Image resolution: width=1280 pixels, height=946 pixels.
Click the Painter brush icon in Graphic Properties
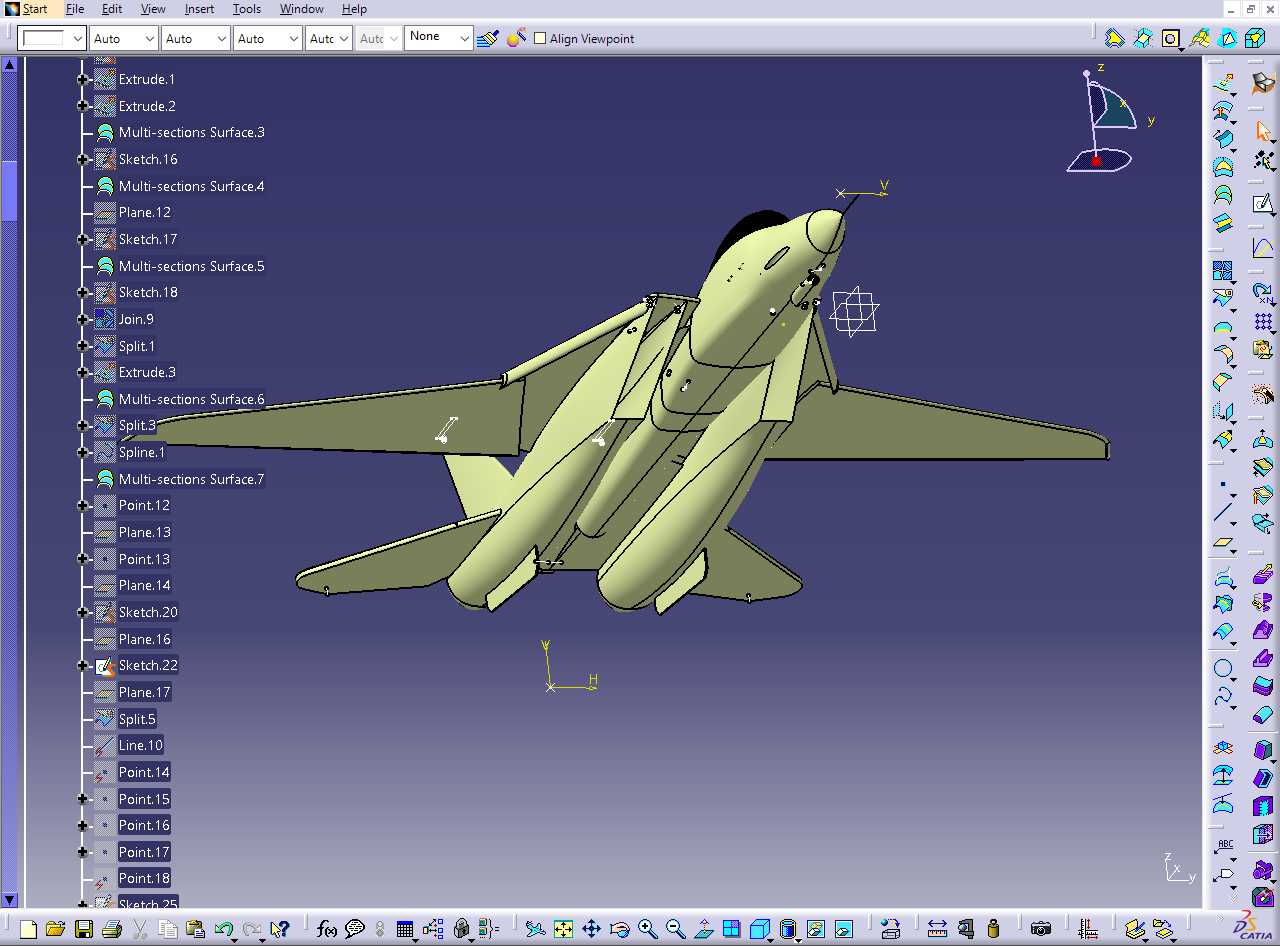488,38
